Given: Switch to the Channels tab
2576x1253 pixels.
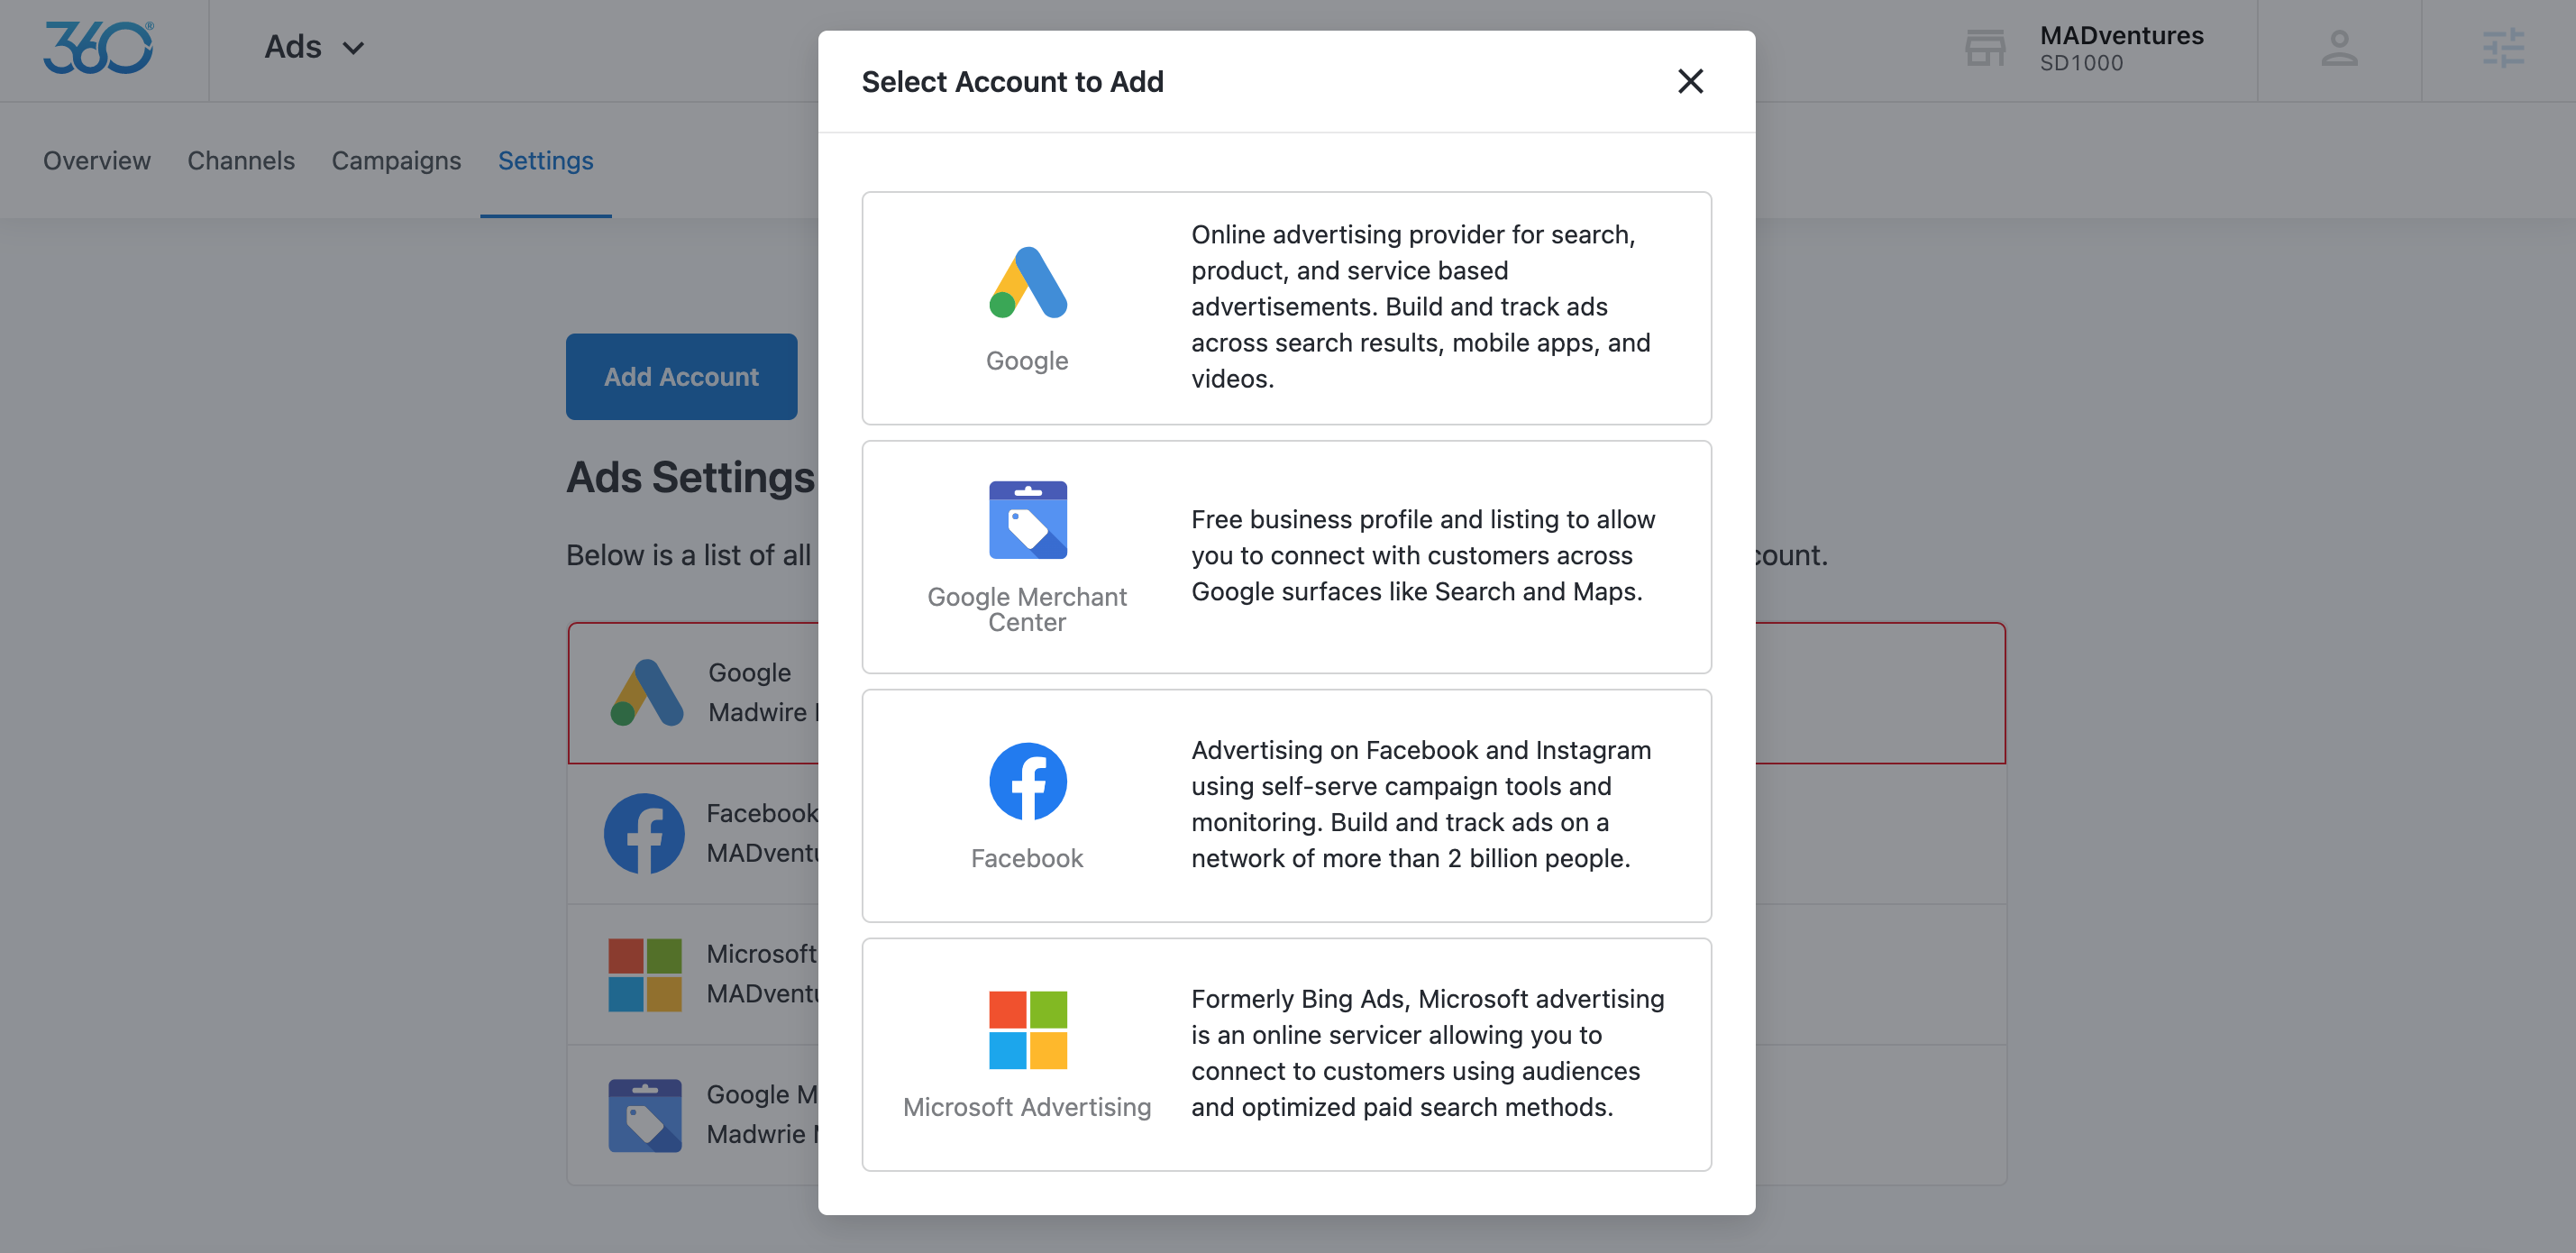Looking at the screenshot, I should pos(241,160).
